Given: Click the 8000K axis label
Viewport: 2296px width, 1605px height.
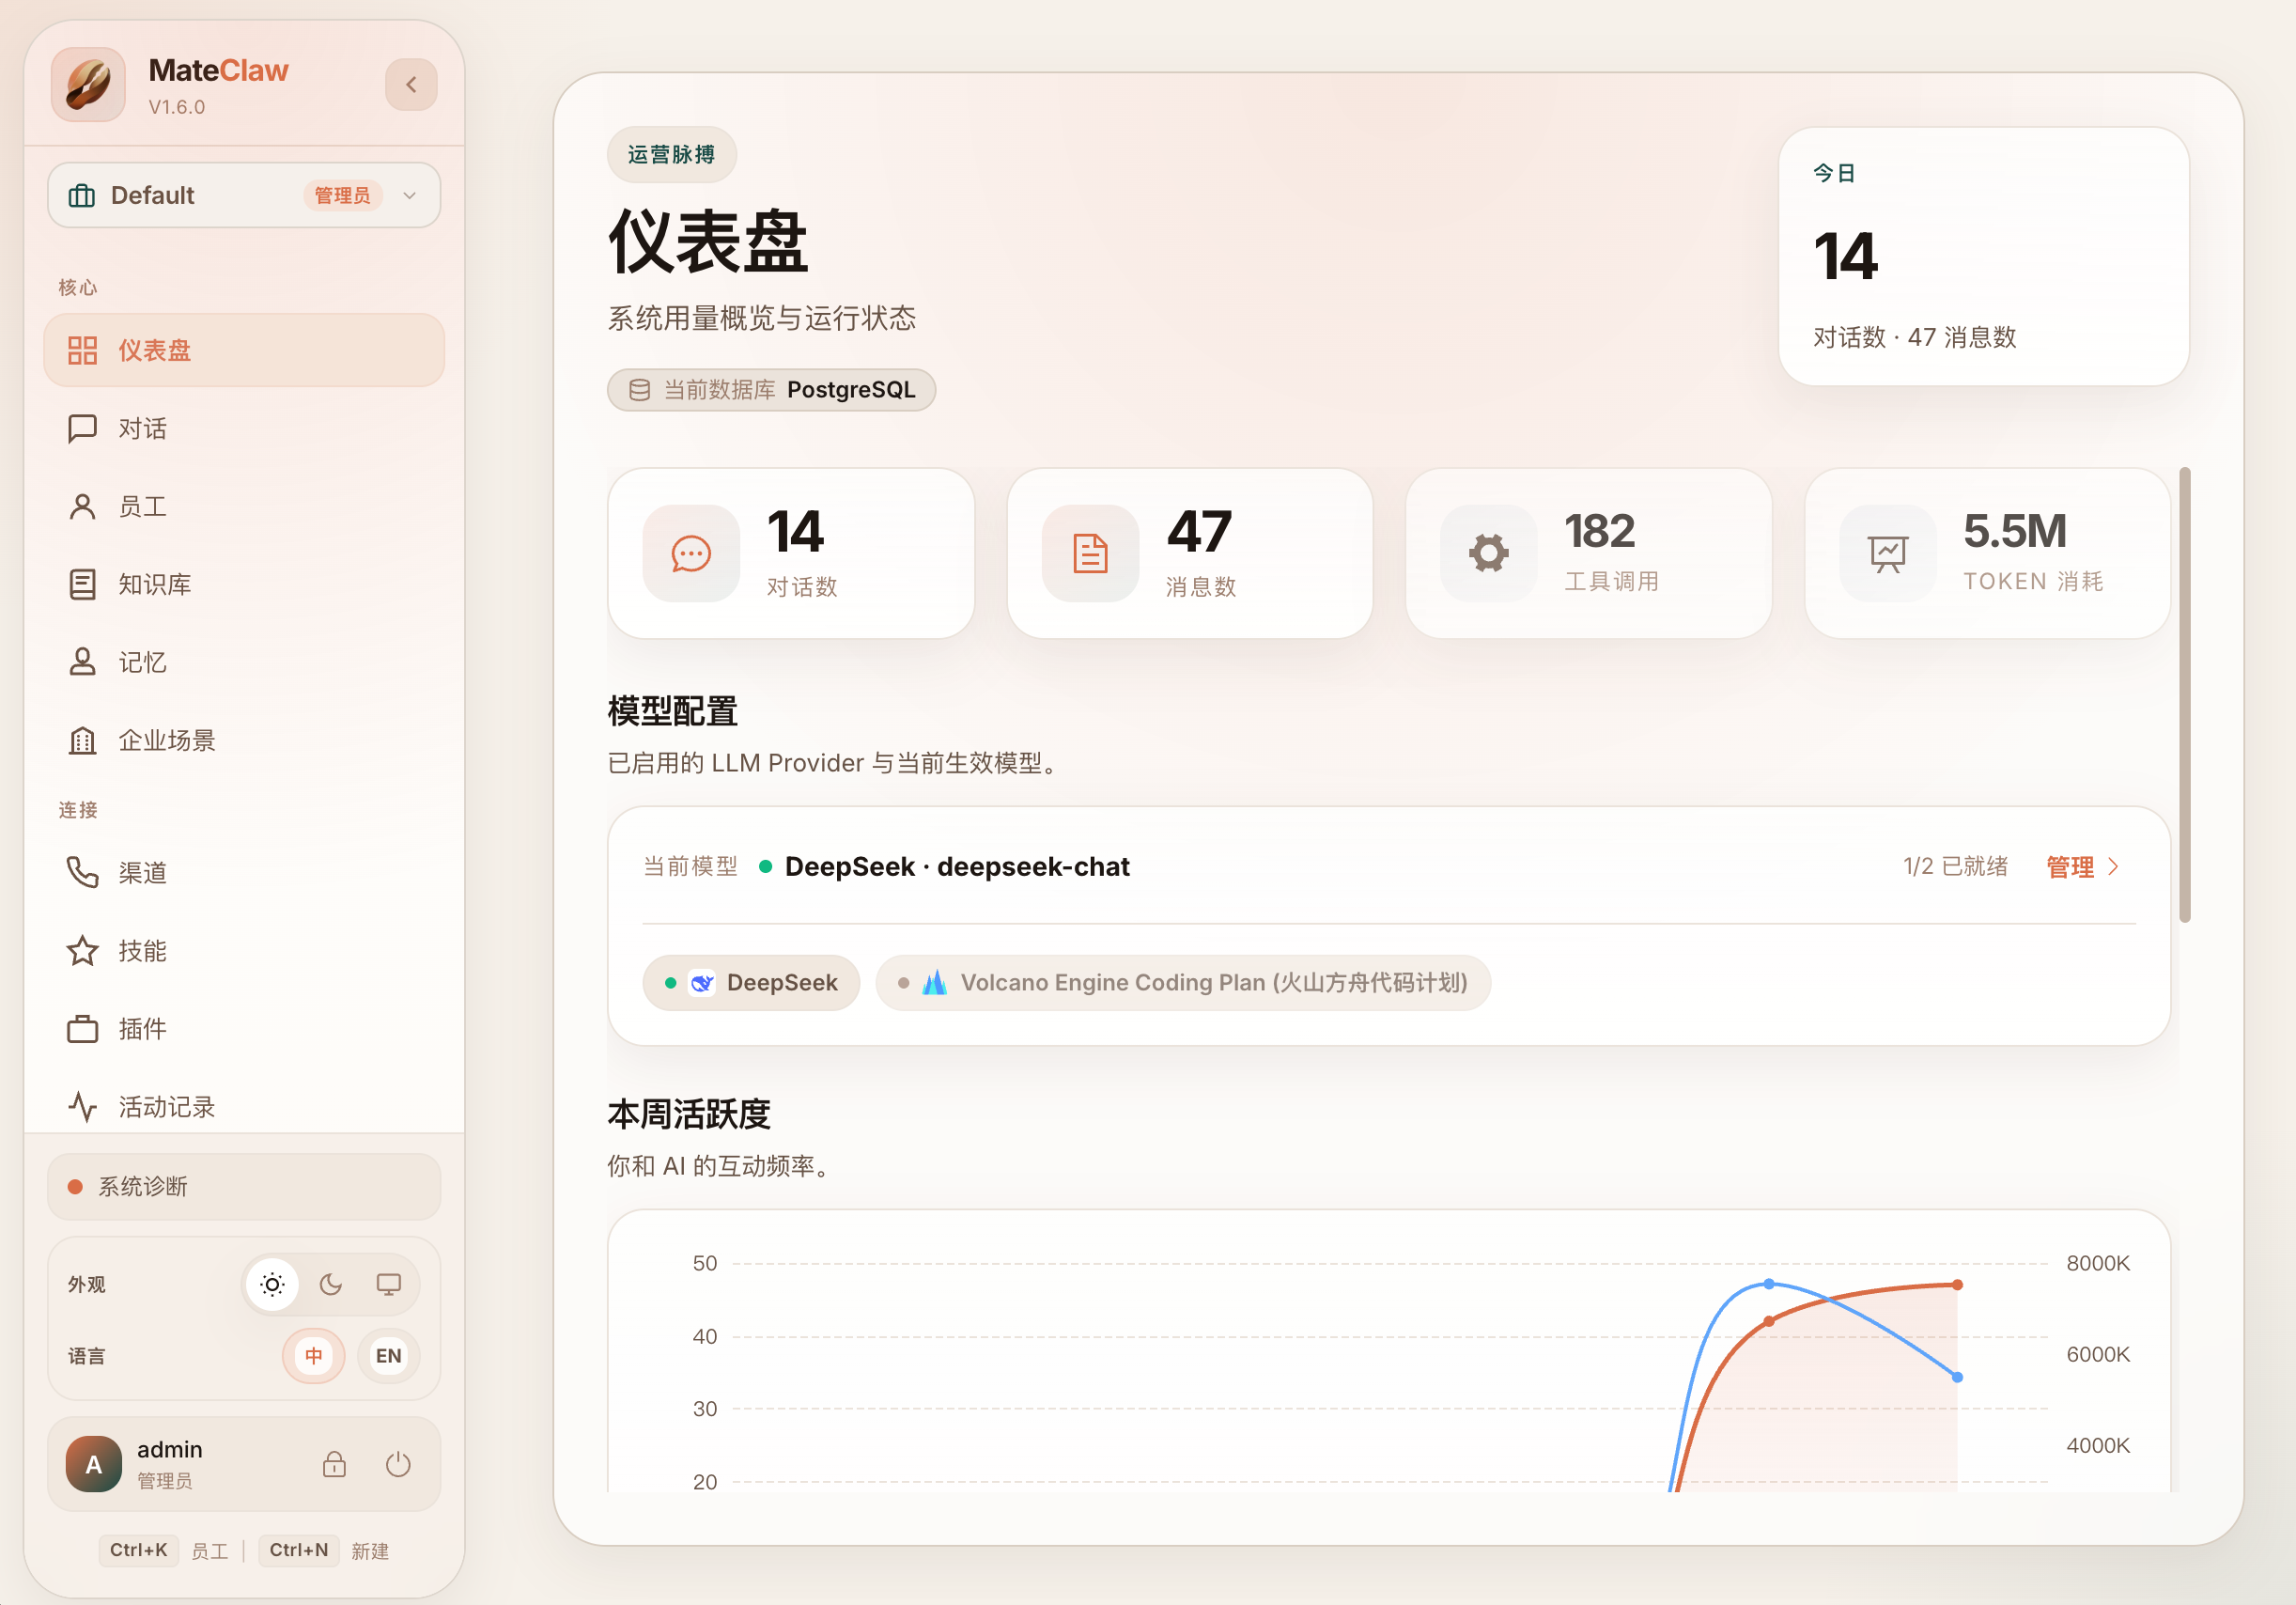Looking at the screenshot, I should click(x=2098, y=1263).
